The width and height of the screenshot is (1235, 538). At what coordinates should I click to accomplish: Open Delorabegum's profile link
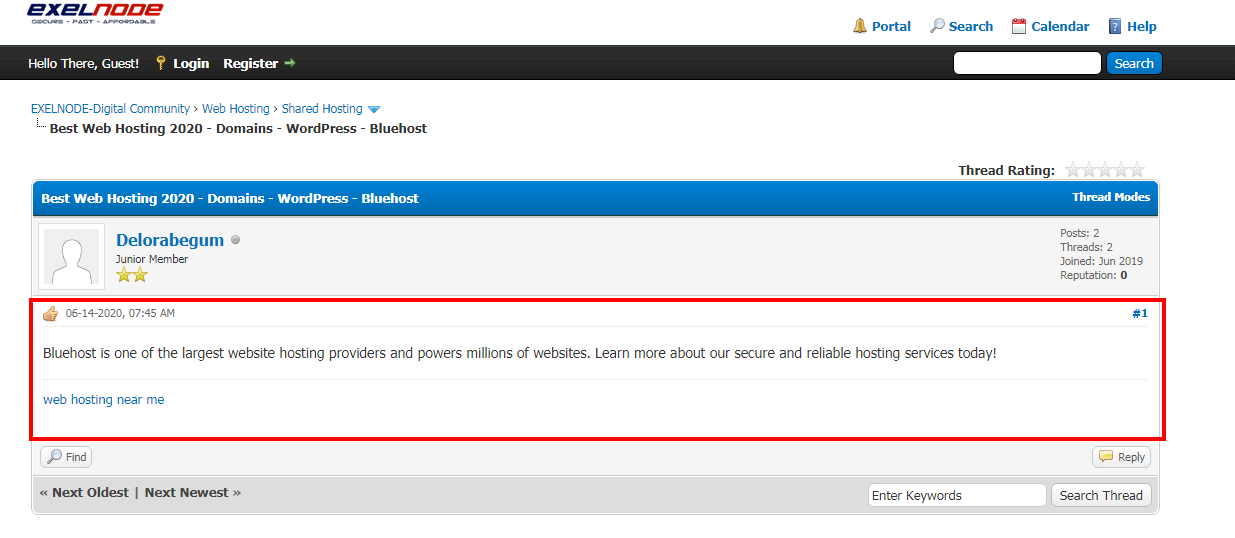[x=170, y=240]
